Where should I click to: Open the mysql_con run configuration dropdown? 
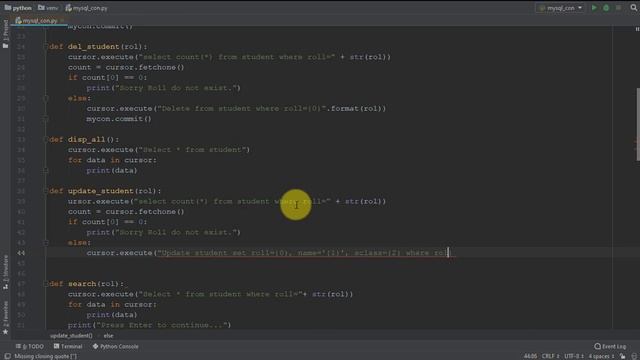560,8
